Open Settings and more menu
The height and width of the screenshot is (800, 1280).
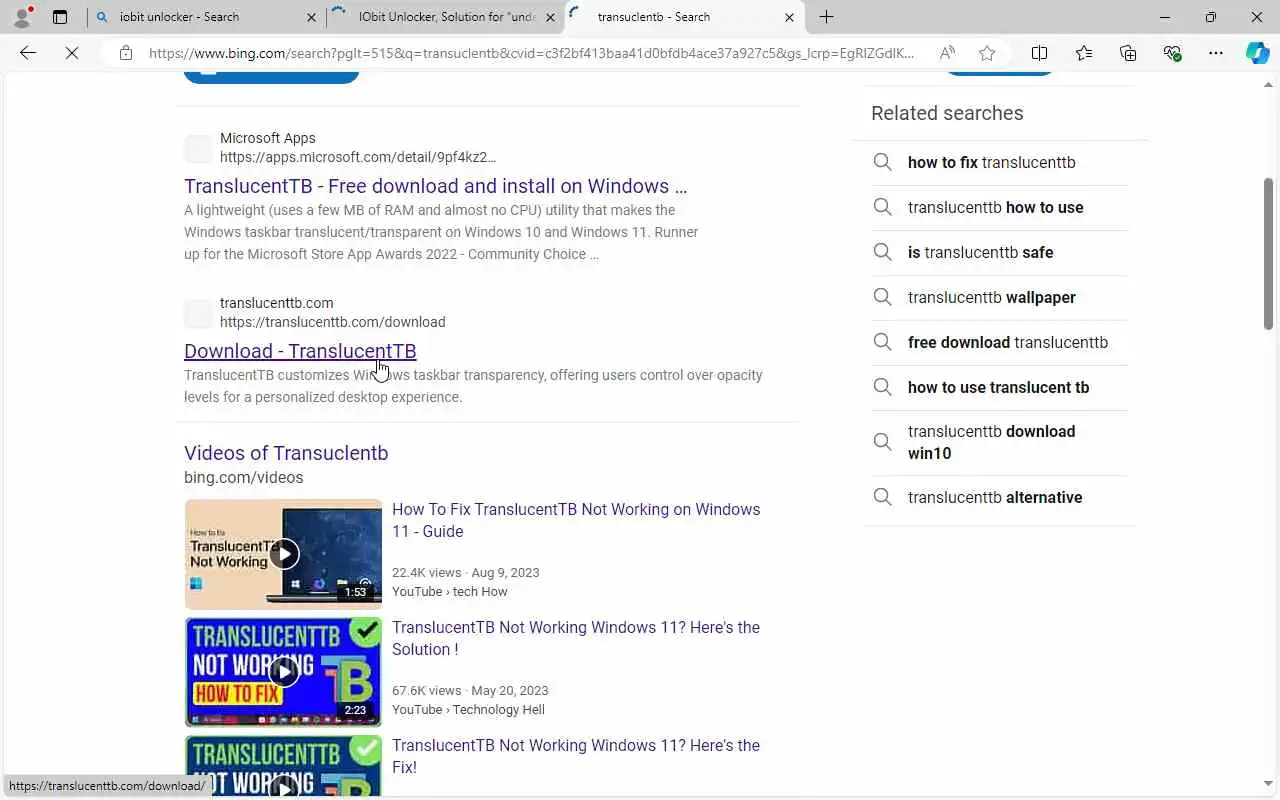click(1216, 53)
